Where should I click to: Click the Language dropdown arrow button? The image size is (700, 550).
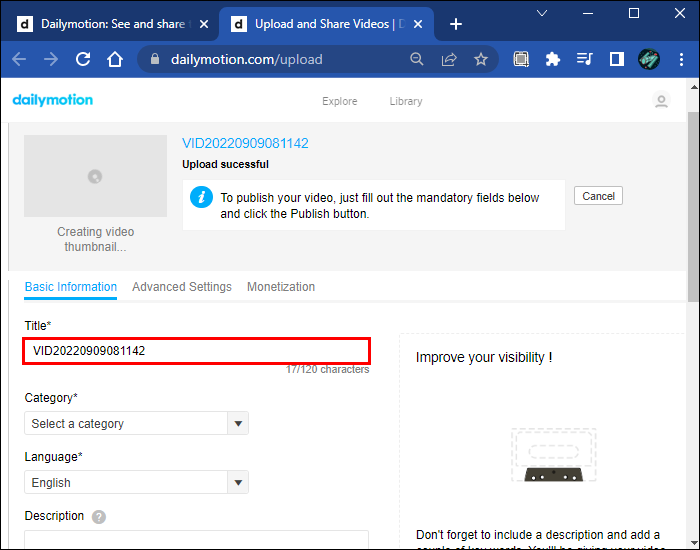[238, 482]
